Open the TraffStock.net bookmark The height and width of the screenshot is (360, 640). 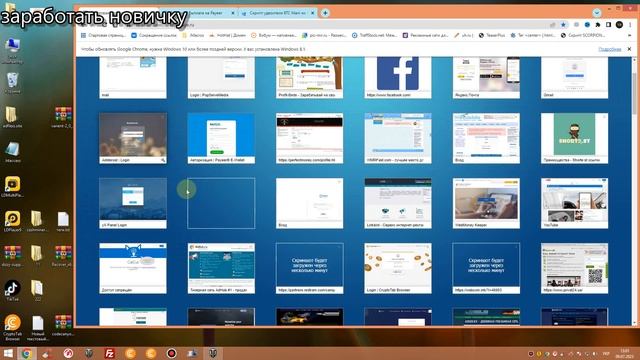click(x=374, y=36)
